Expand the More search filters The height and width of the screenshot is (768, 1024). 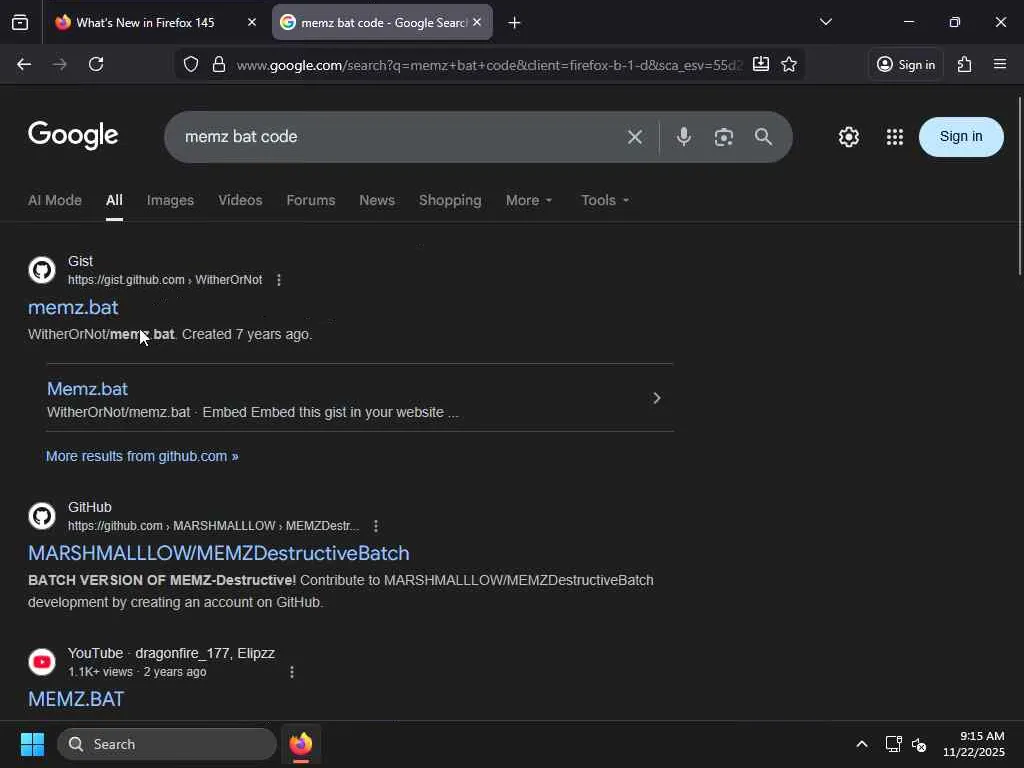click(529, 200)
